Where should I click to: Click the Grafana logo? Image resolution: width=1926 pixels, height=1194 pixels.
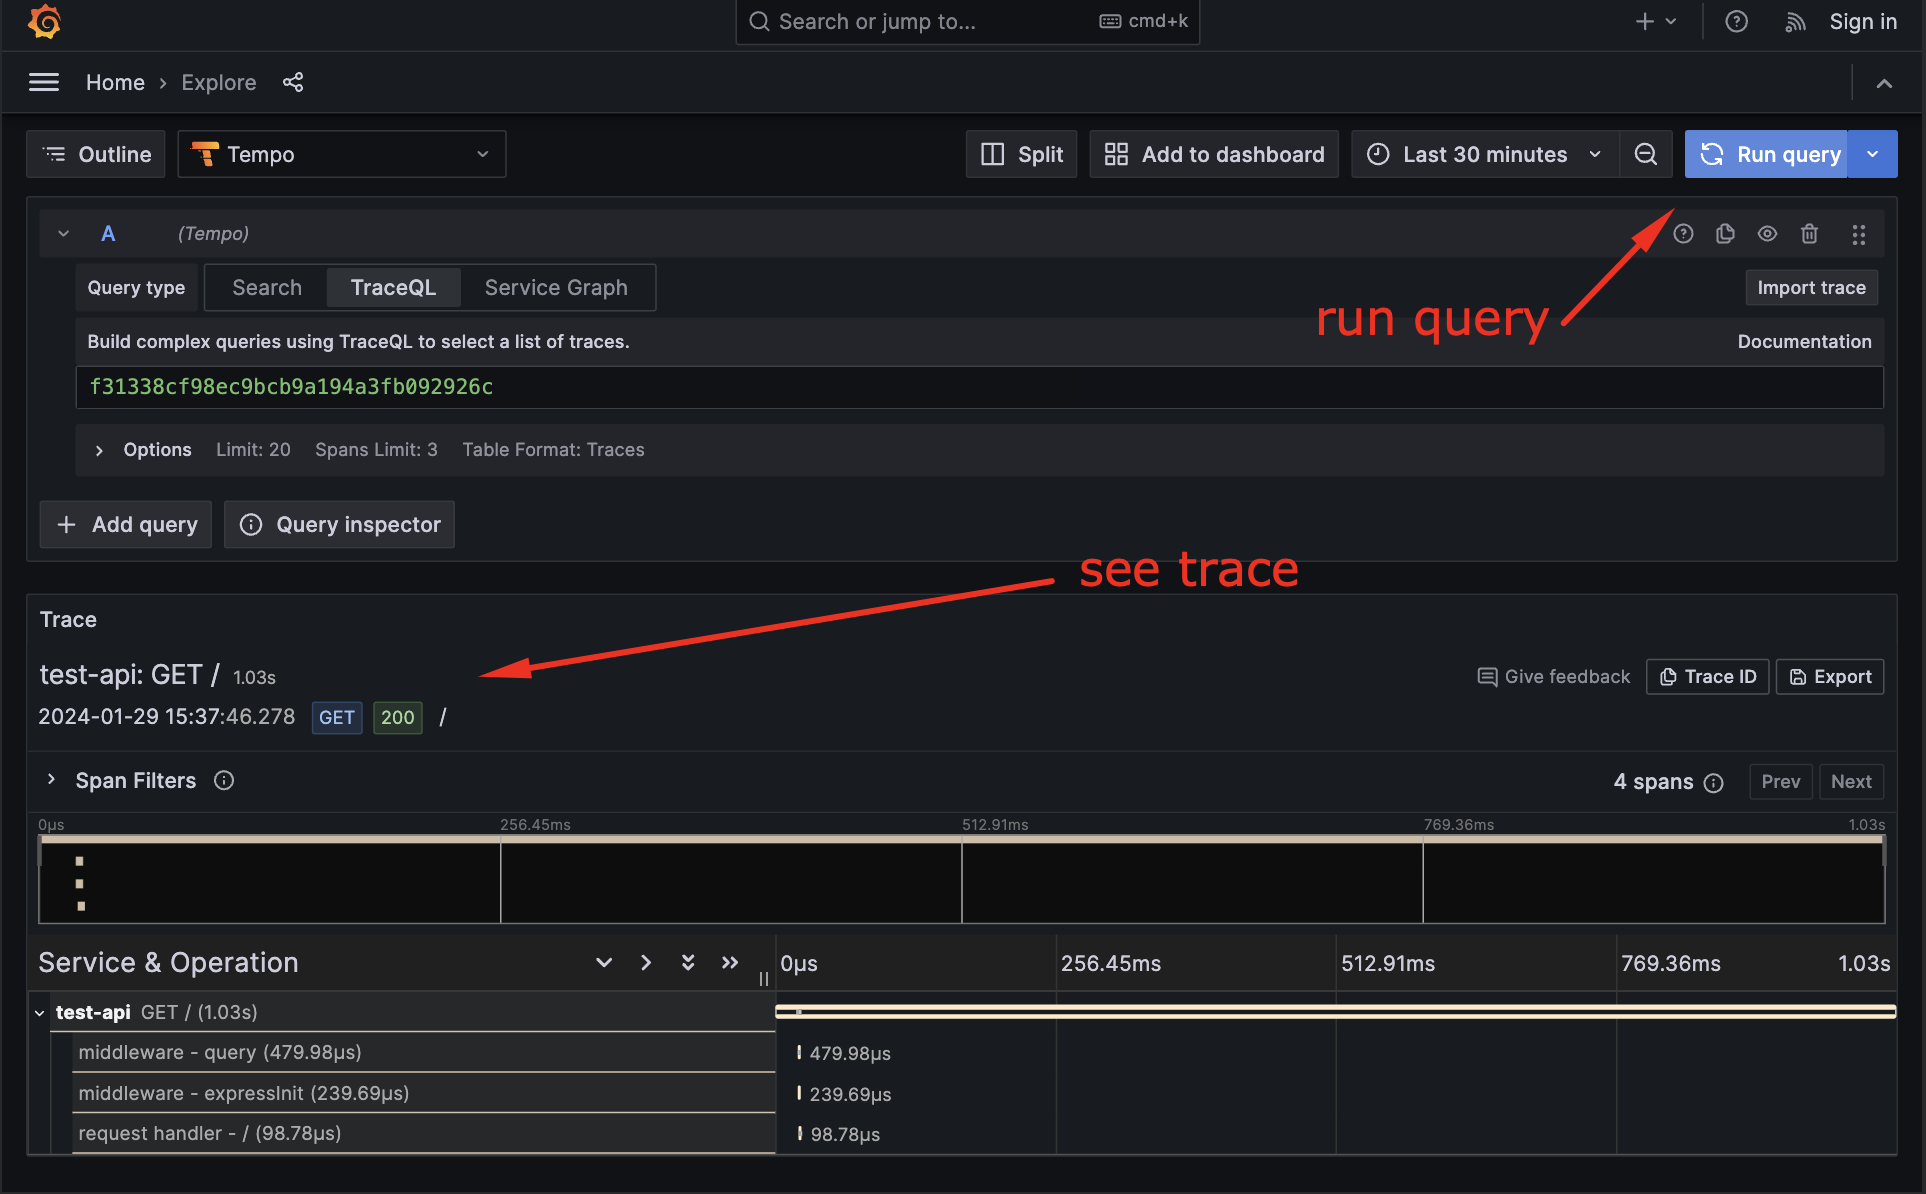(x=44, y=21)
